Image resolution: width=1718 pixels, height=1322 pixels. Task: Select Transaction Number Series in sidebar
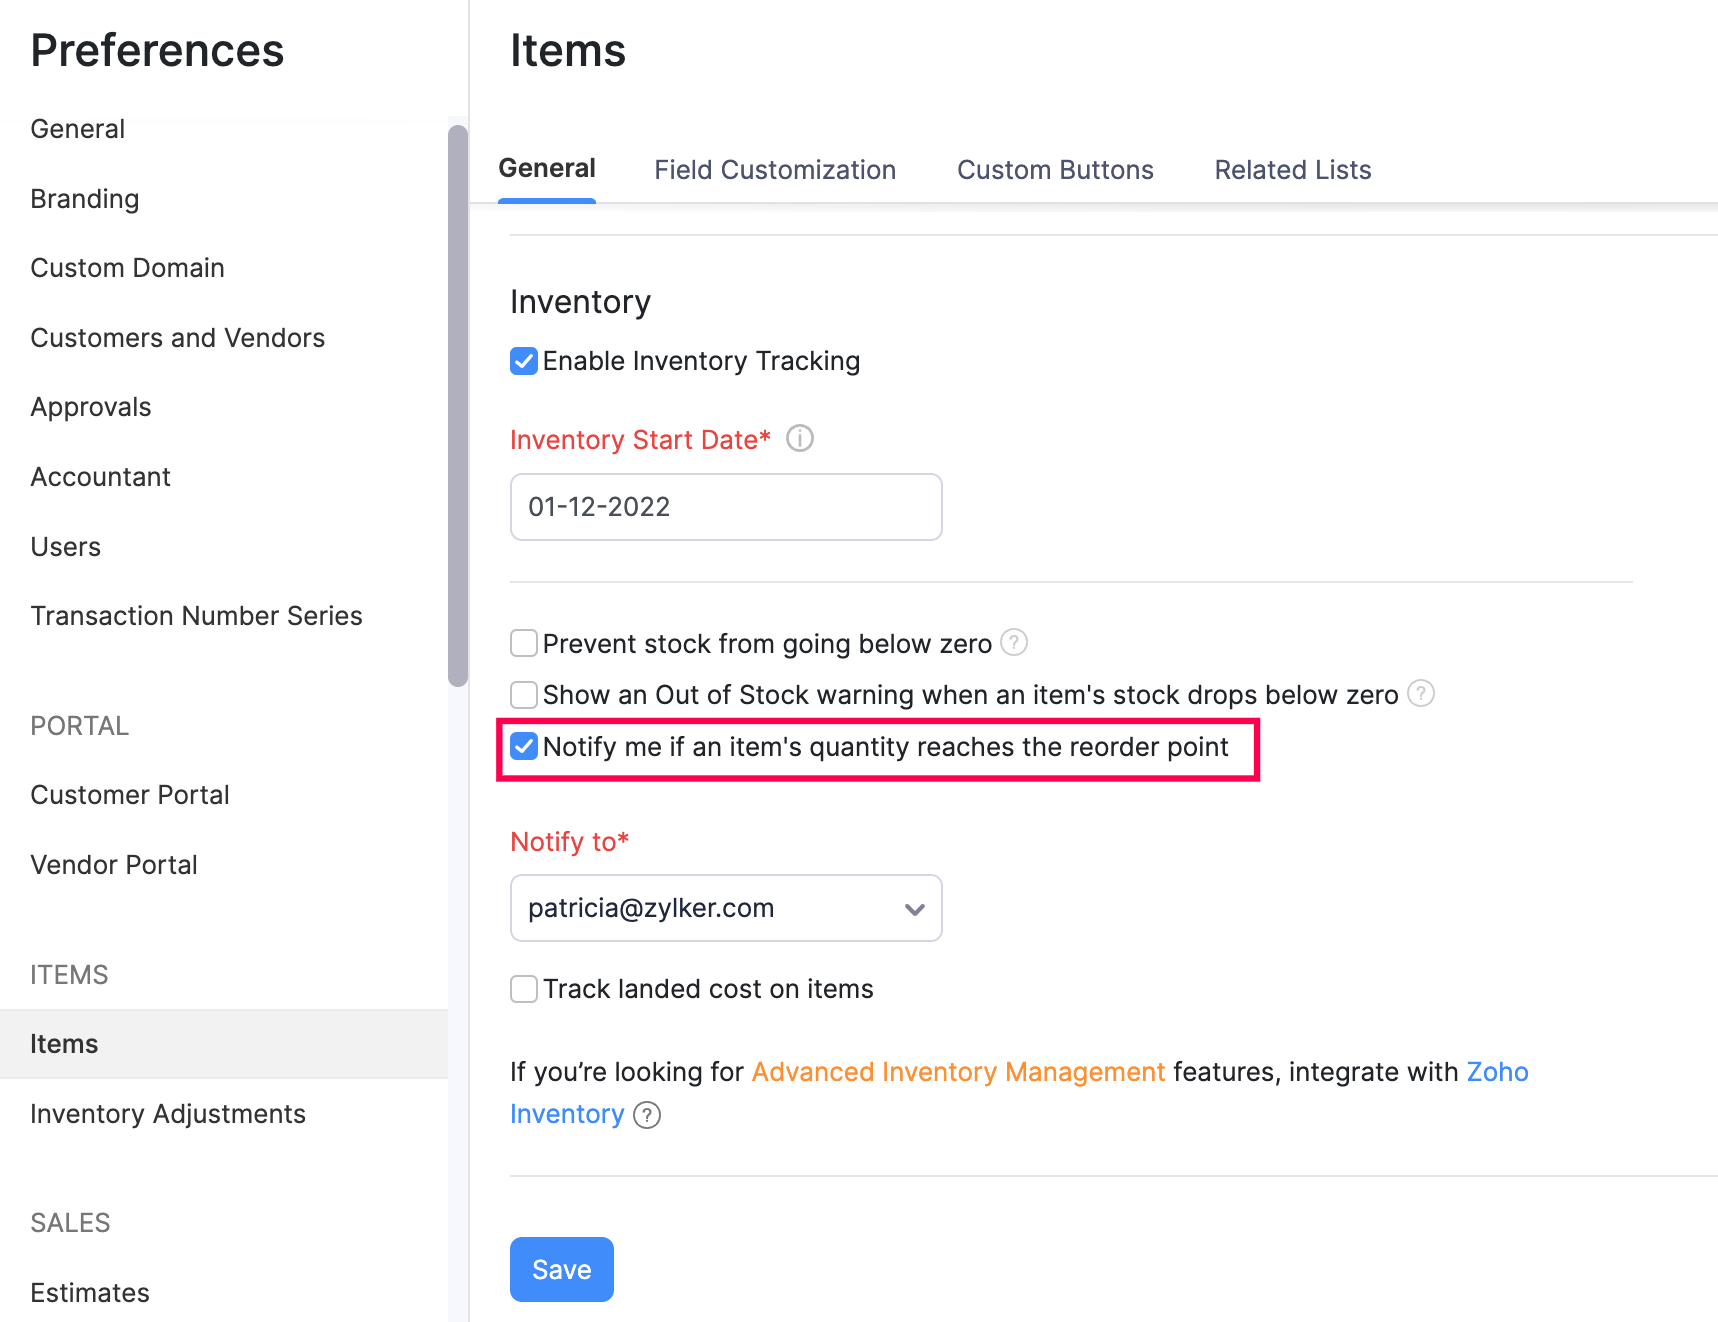[x=196, y=615]
